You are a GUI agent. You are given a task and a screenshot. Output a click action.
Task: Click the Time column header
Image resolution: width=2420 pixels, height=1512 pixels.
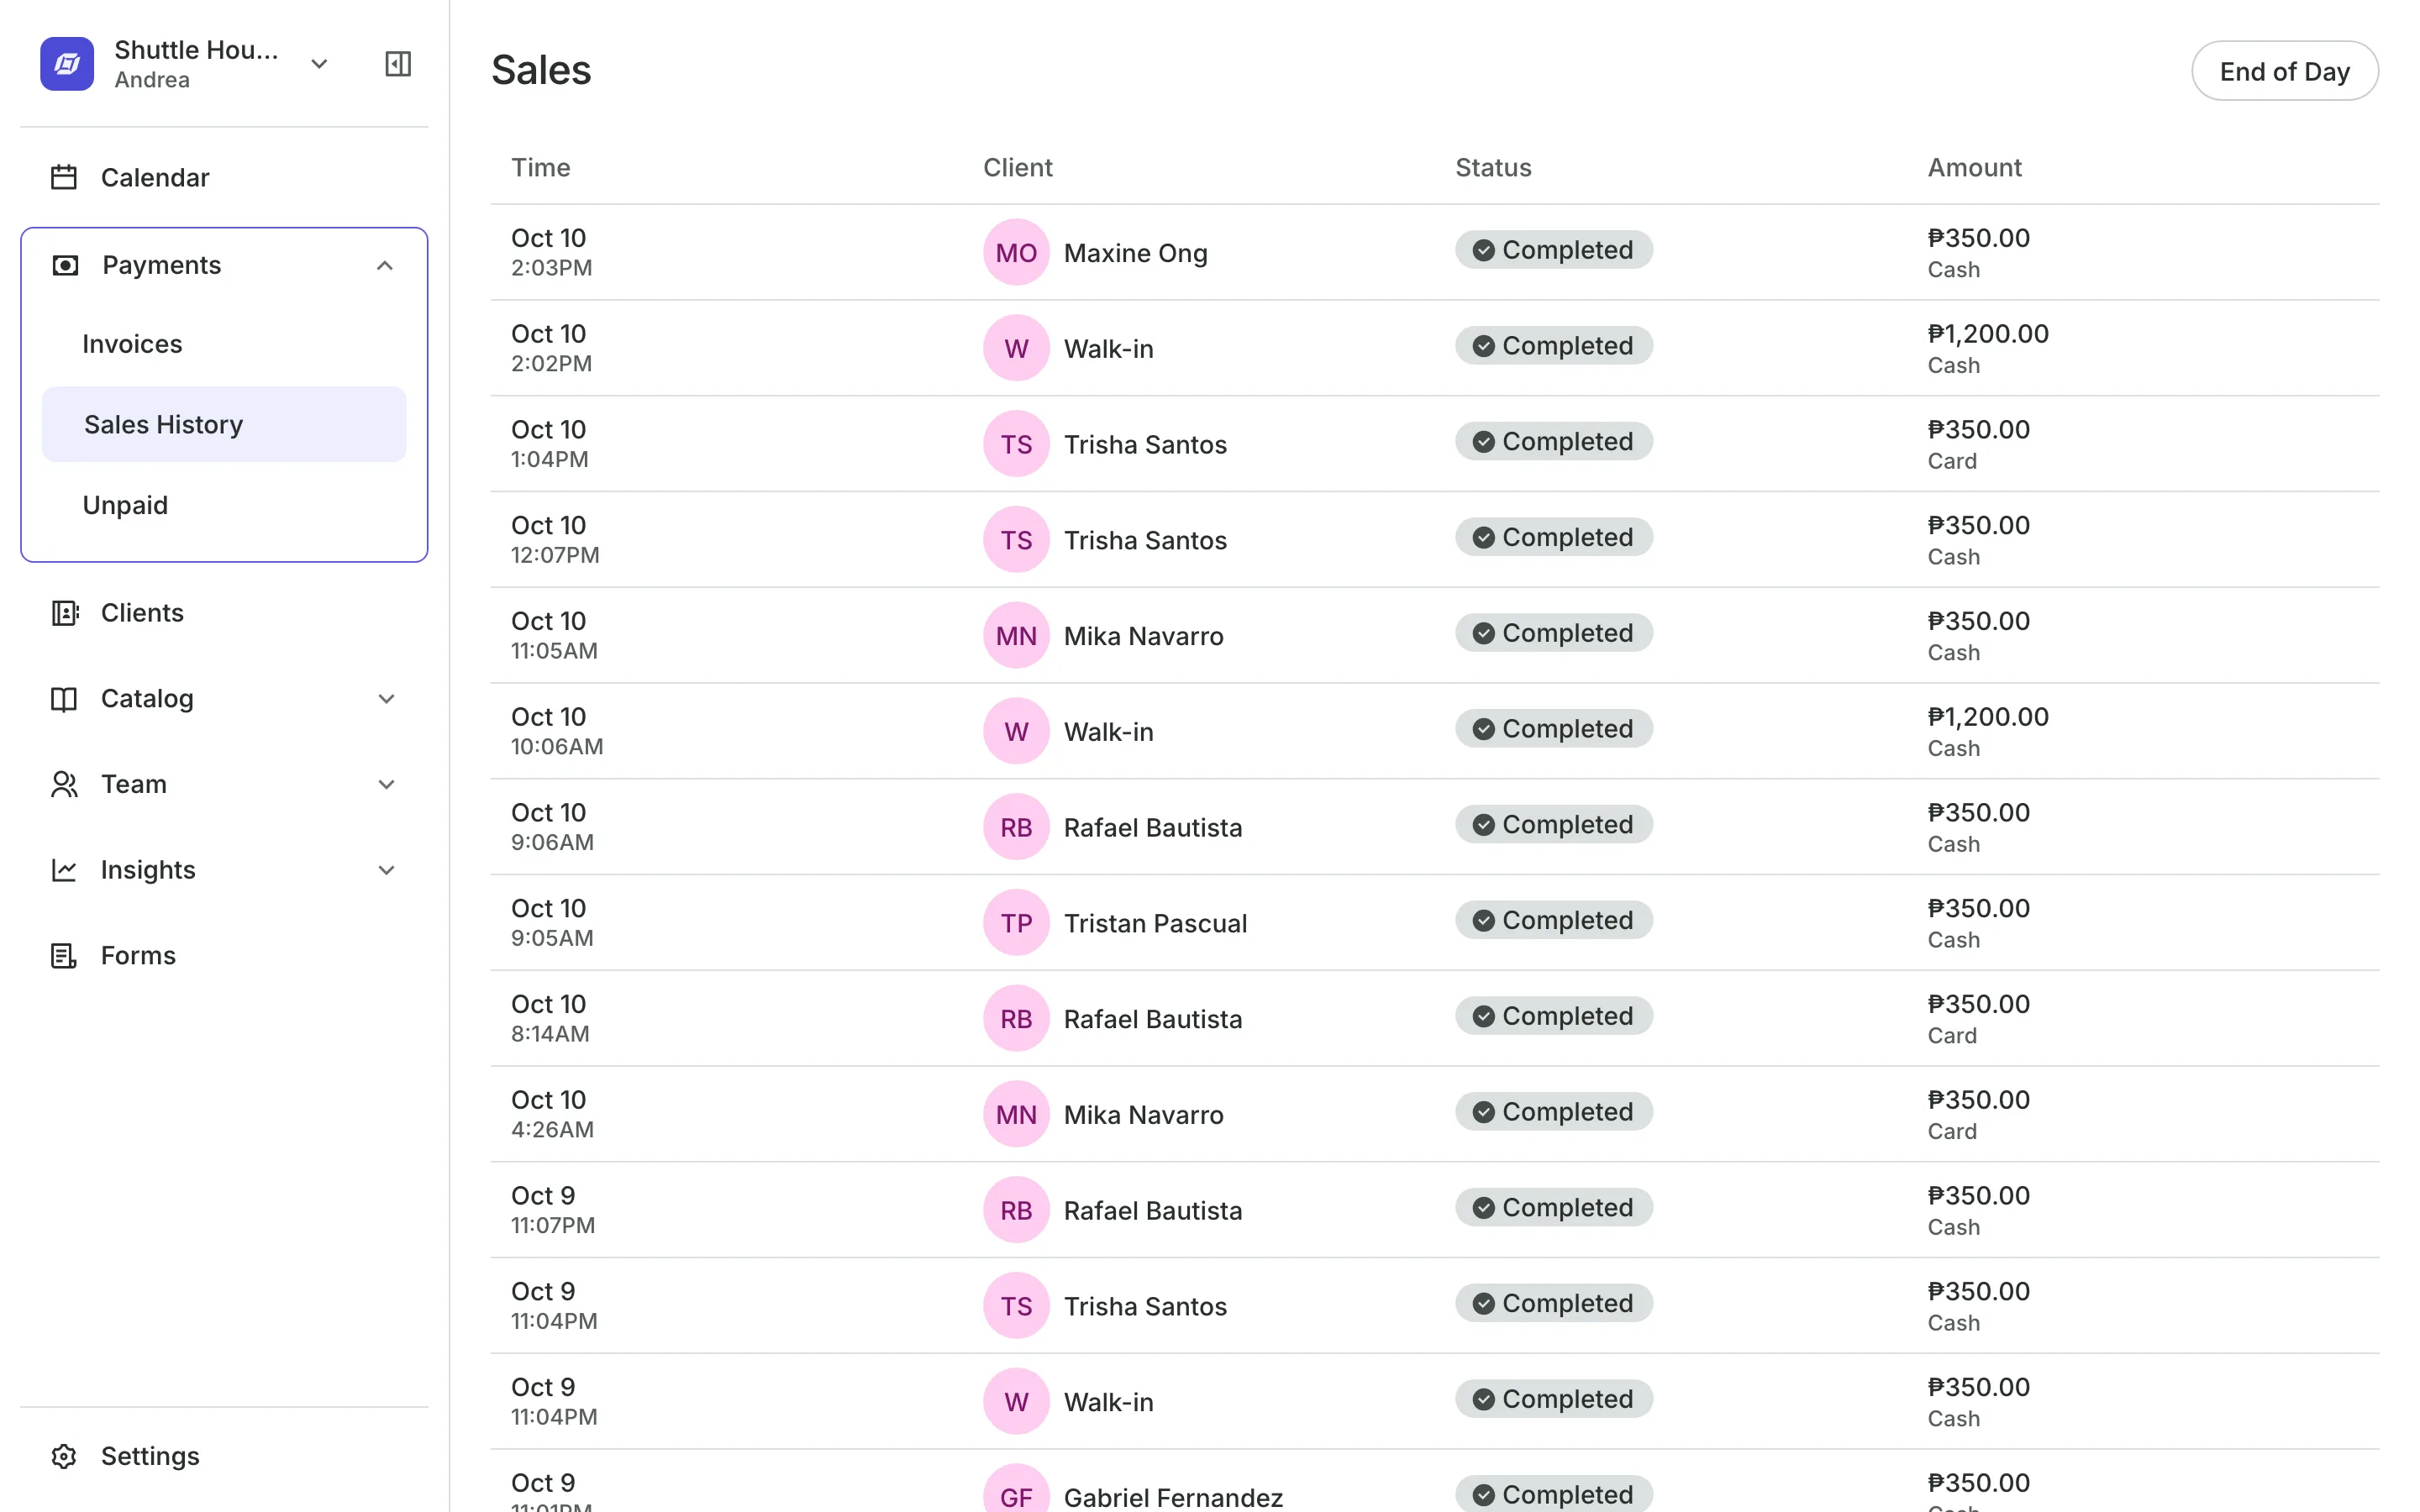[x=541, y=167]
